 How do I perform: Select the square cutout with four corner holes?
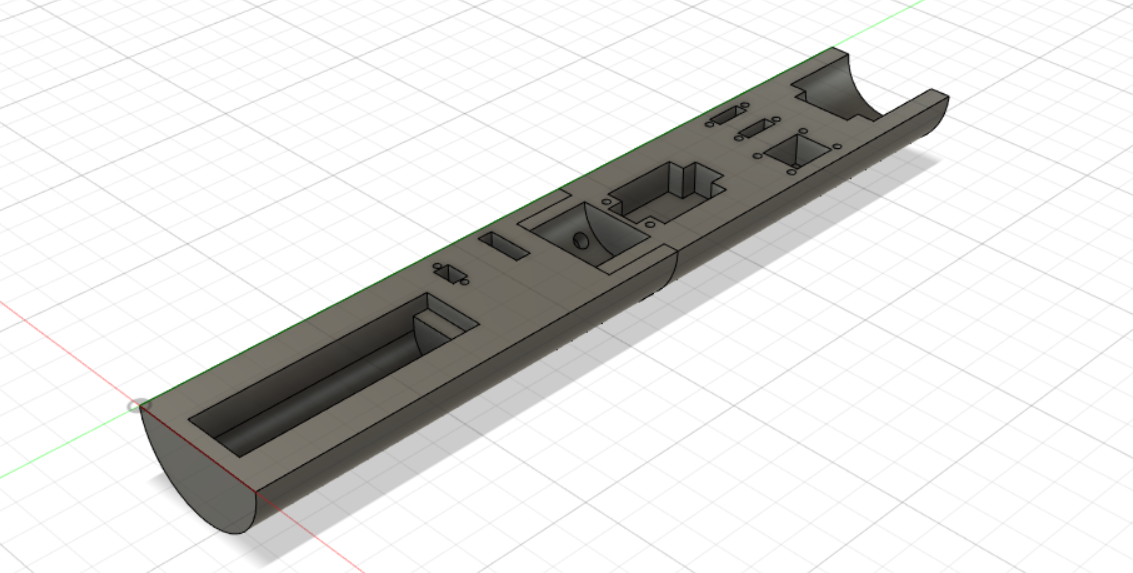point(797,152)
